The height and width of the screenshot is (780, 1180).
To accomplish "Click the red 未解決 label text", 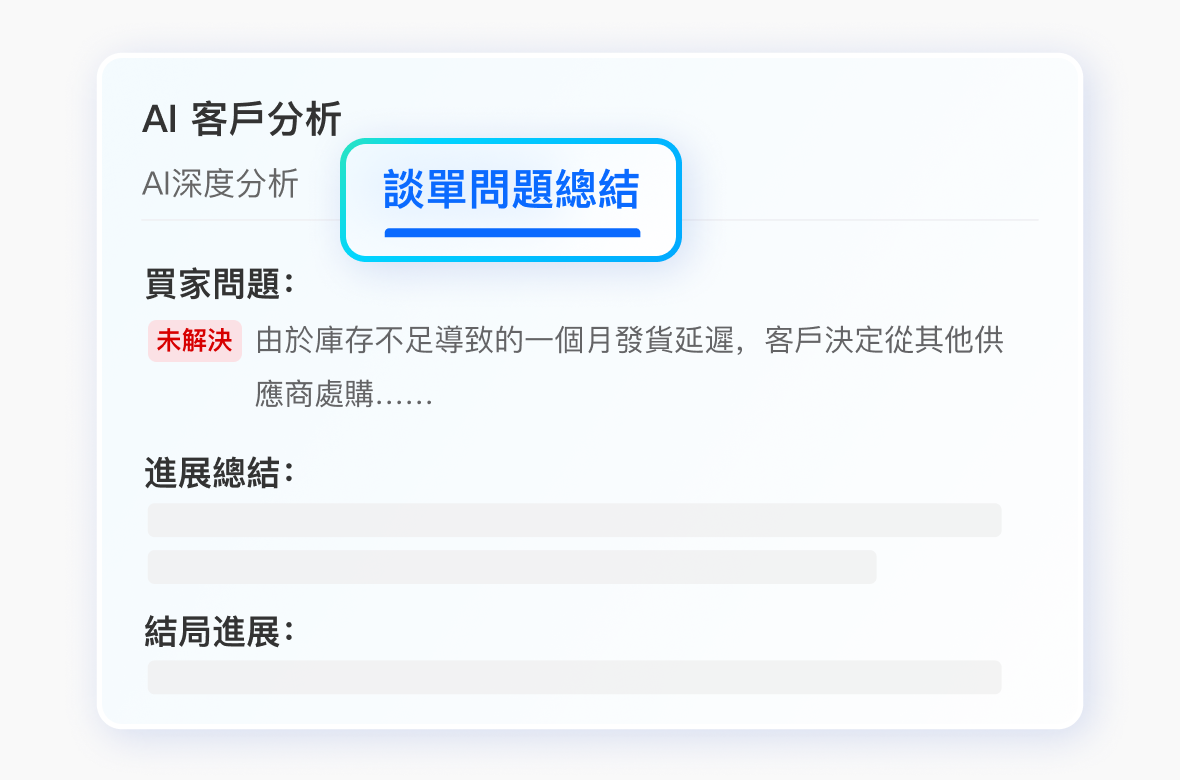I will pos(194,341).
